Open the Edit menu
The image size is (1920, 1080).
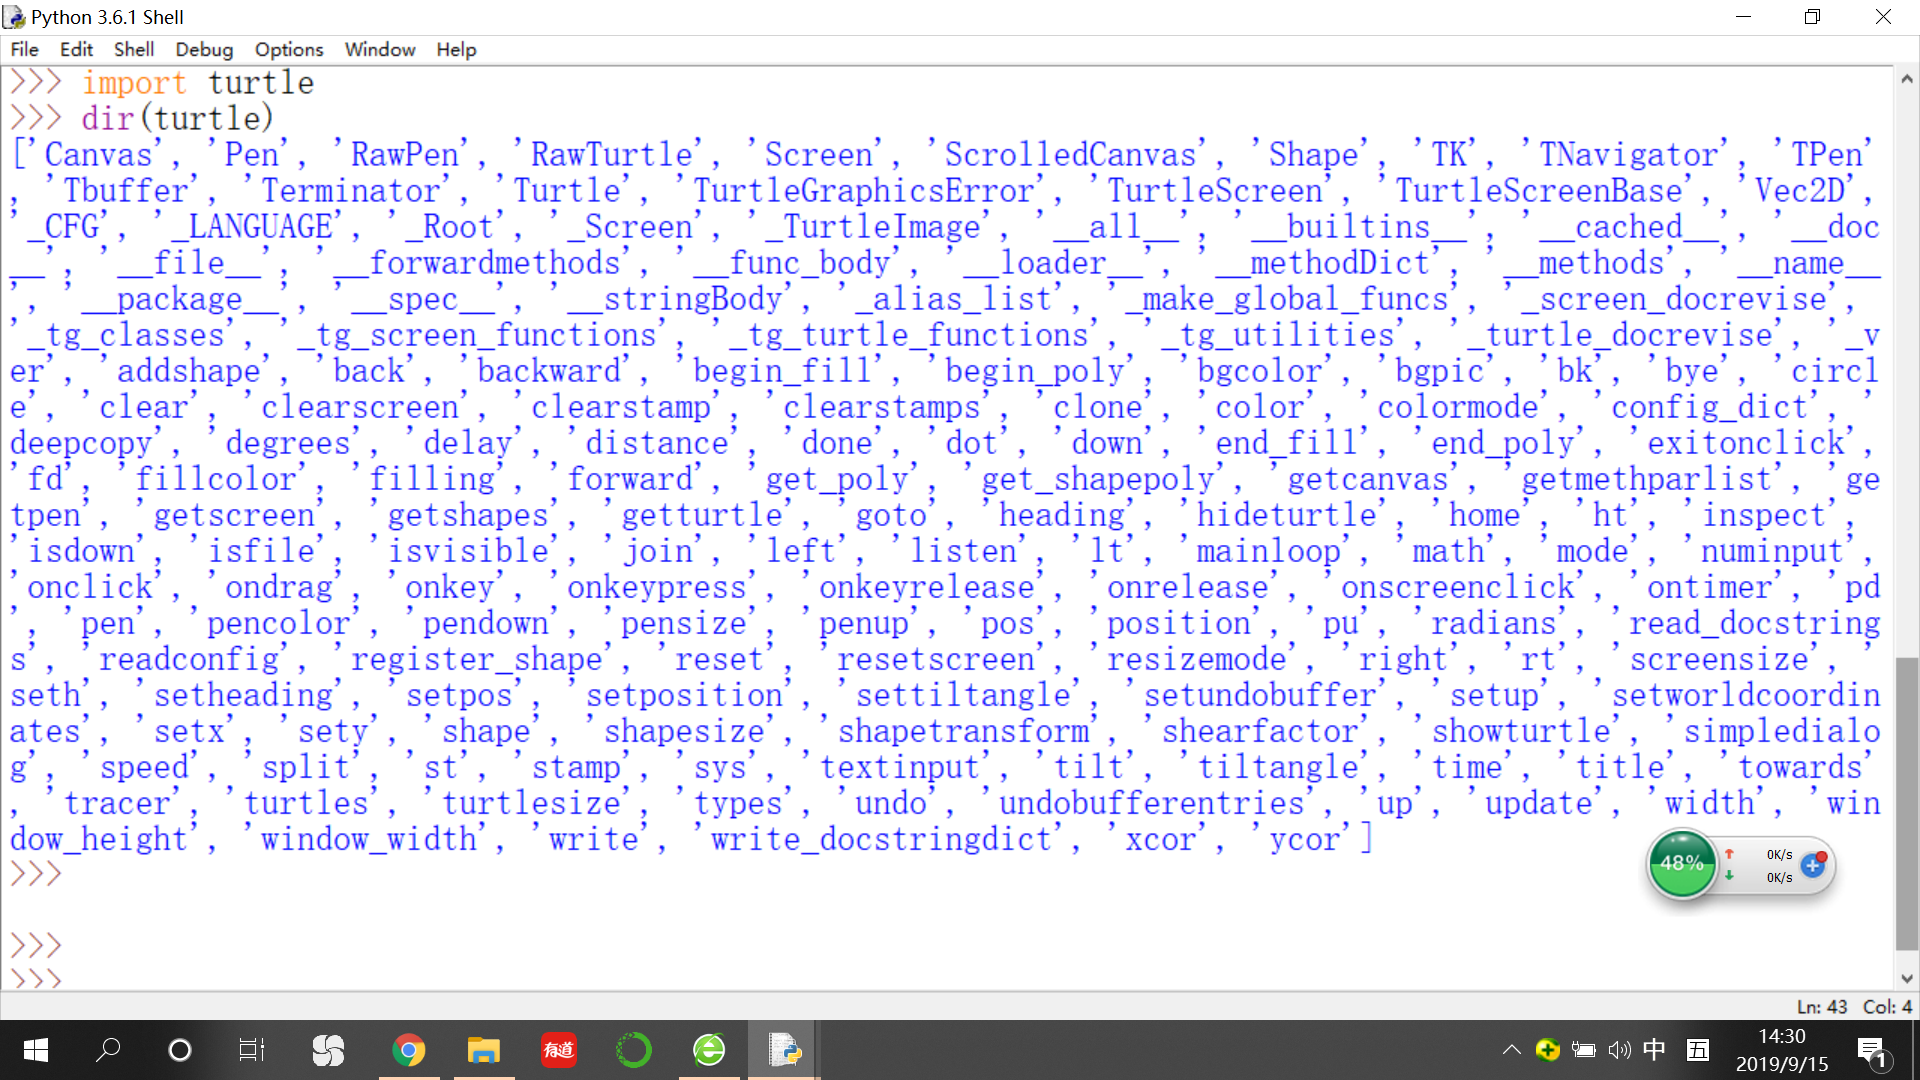(x=76, y=49)
